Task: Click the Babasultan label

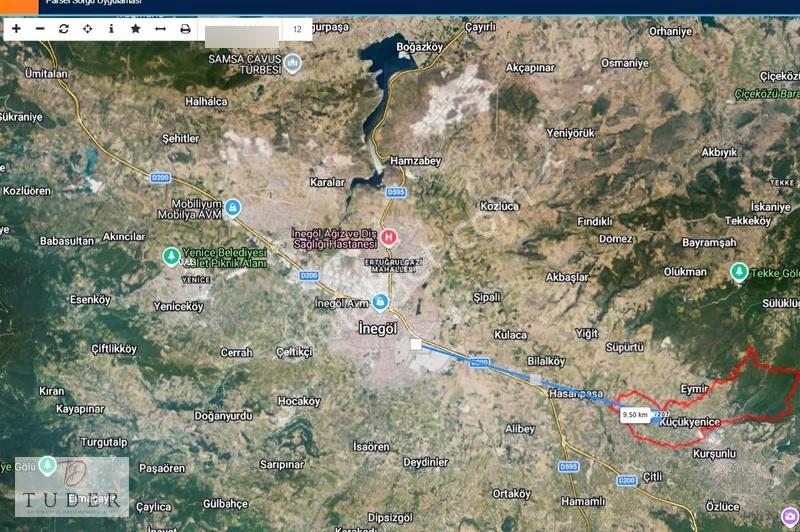Action: (x=67, y=241)
